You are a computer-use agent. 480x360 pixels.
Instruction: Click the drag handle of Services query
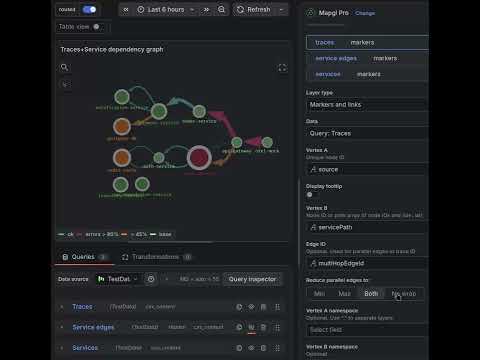click(x=277, y=348)
